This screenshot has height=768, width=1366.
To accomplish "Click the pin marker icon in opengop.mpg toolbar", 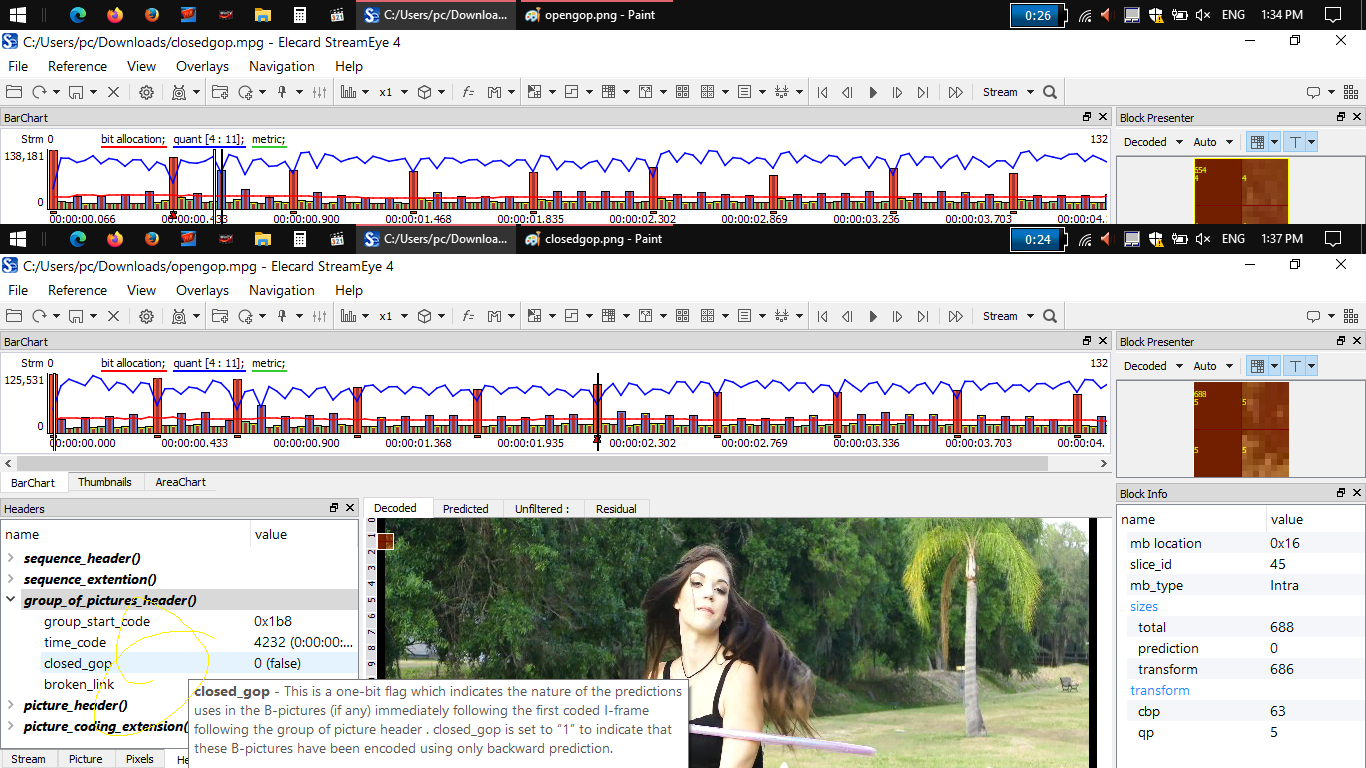I will click(x=283, y=316).
